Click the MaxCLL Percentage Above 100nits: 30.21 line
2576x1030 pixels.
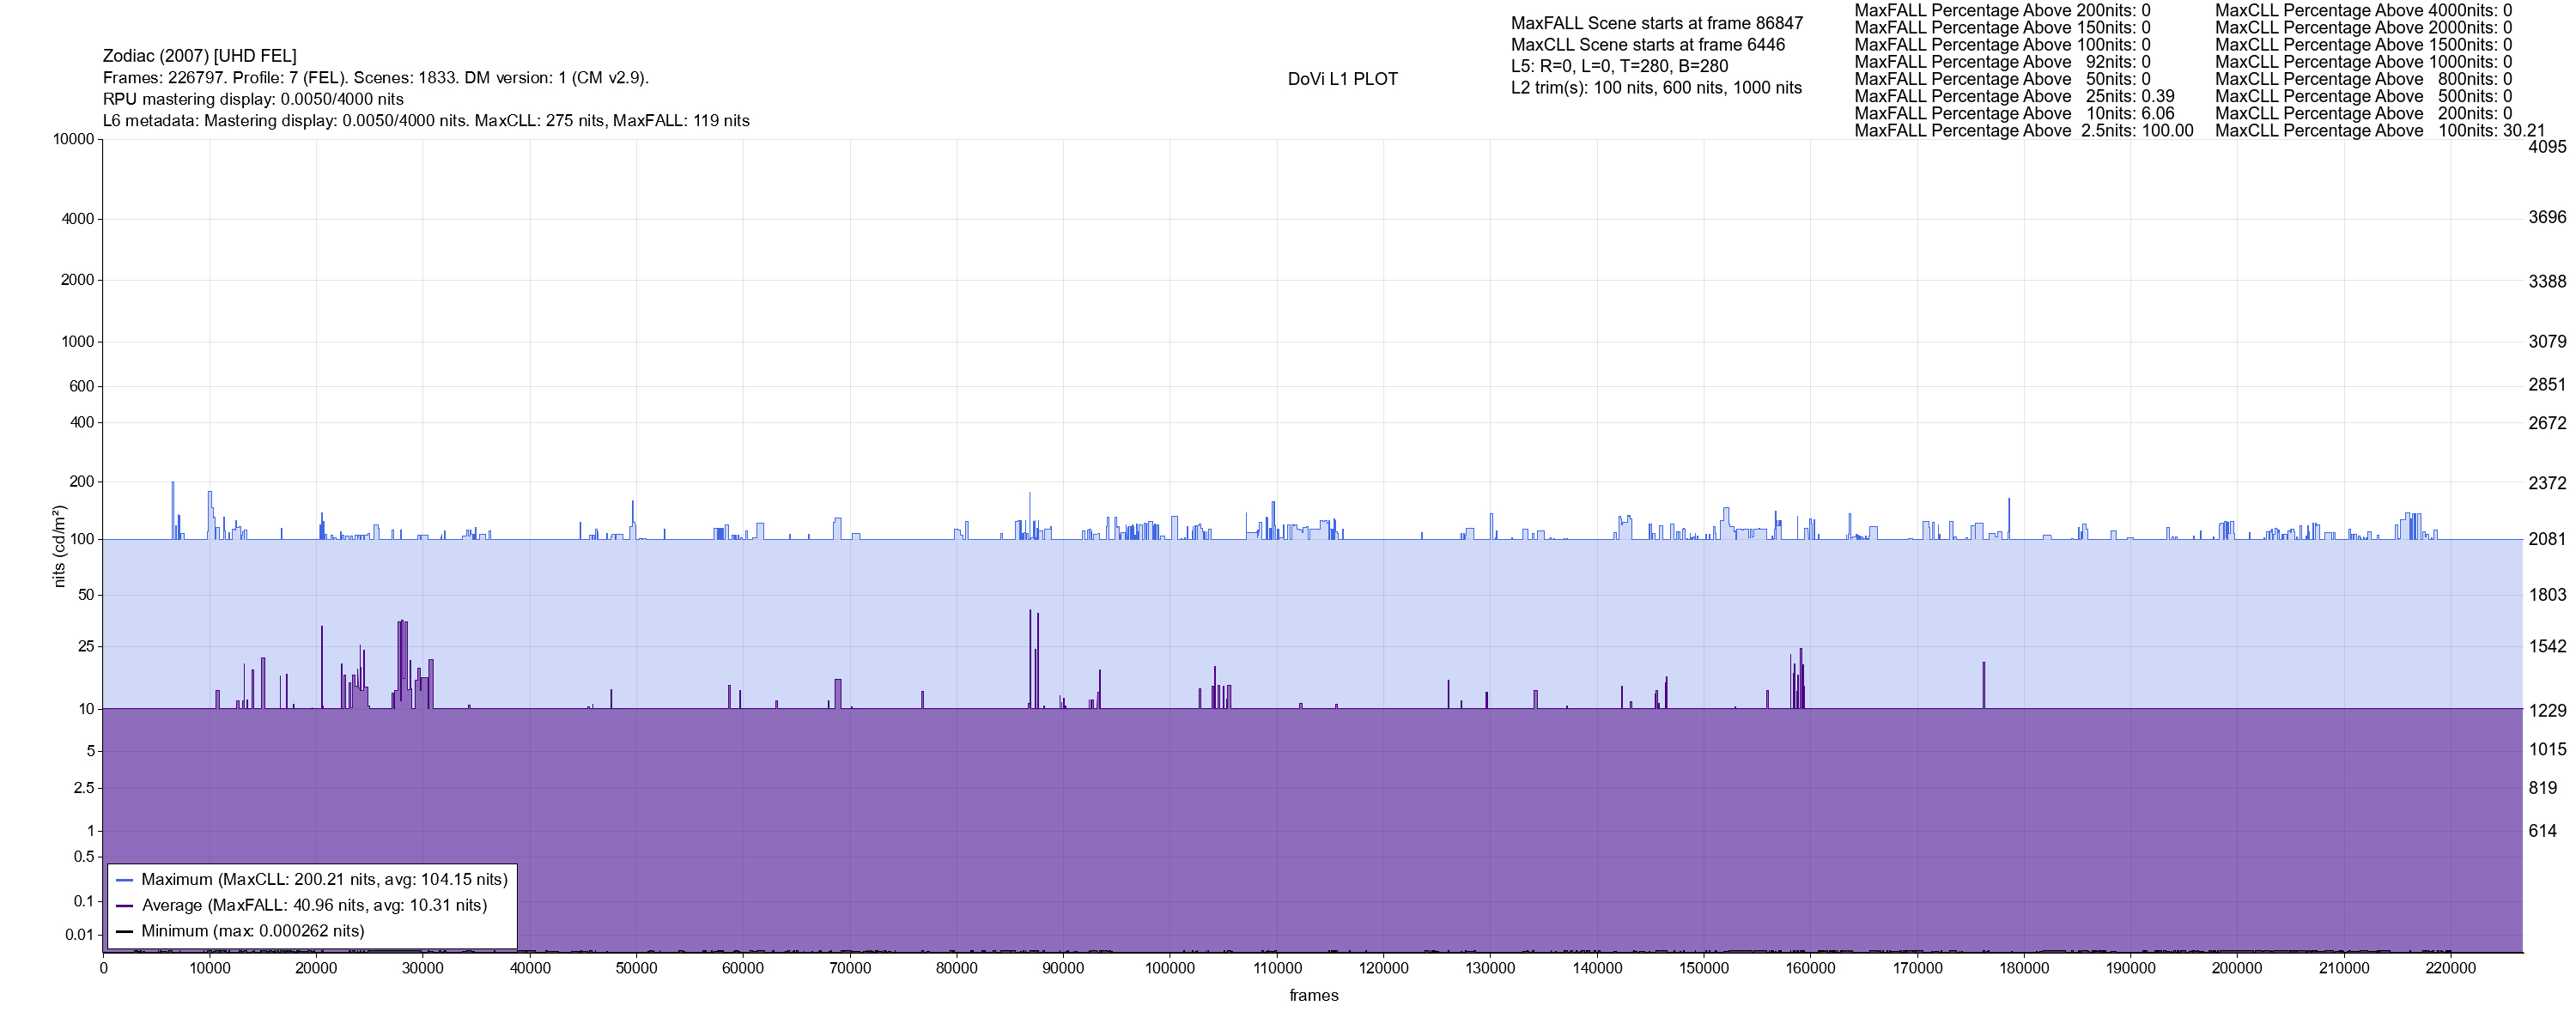(x=2379, y=131)
